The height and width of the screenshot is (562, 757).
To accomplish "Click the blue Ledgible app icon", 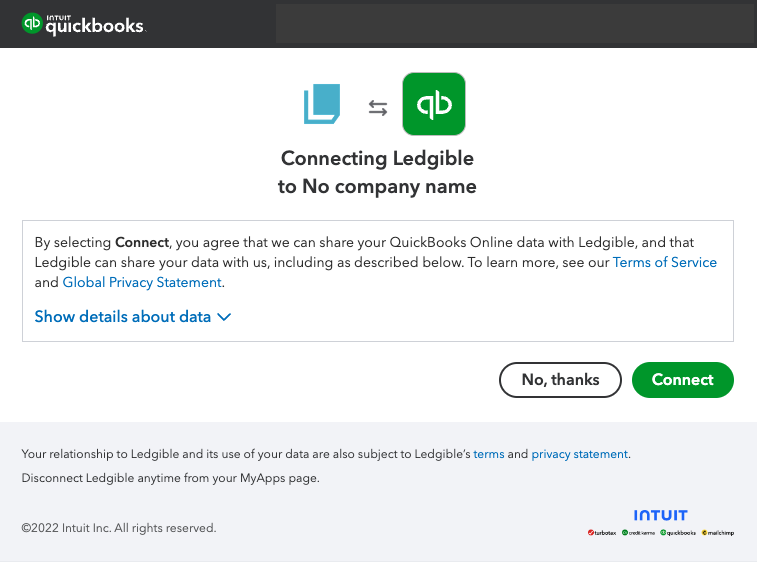I will (x=322, y=104).
